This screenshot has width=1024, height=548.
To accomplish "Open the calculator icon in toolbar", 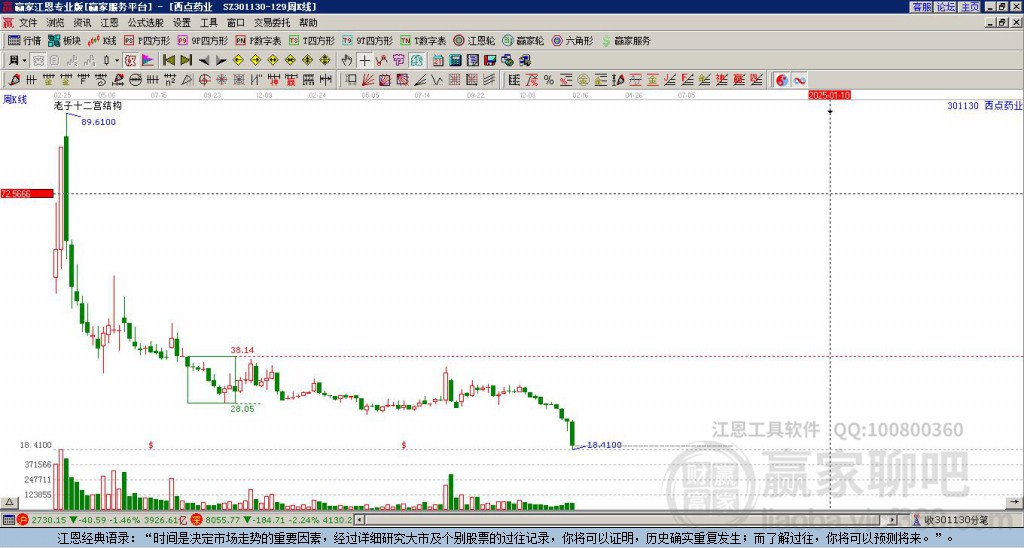I will pyautogui.click(x=455, y=60).
